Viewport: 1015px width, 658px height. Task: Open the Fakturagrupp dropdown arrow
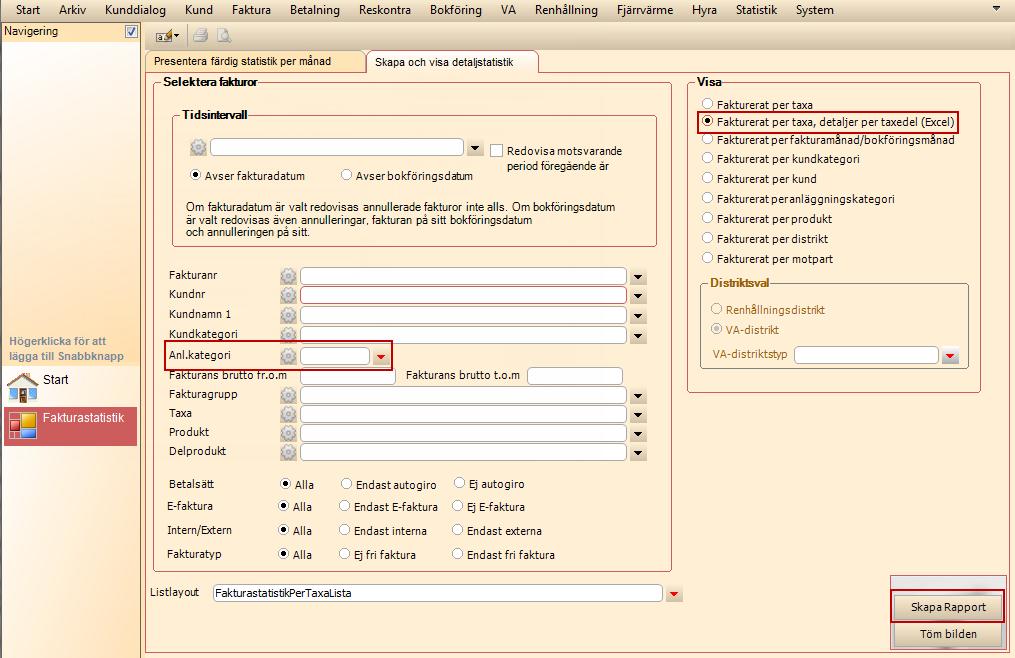click(638, 396)
